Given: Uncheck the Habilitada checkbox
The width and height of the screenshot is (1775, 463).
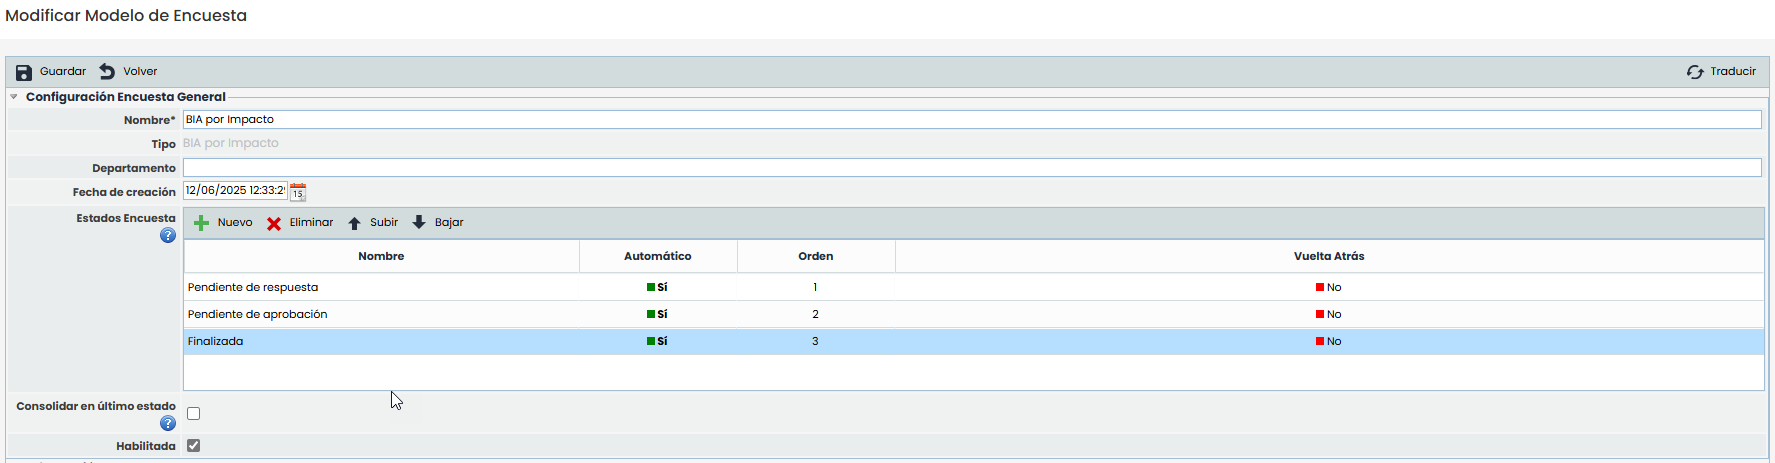Looking at the screenshot, I should coord(194,446).
